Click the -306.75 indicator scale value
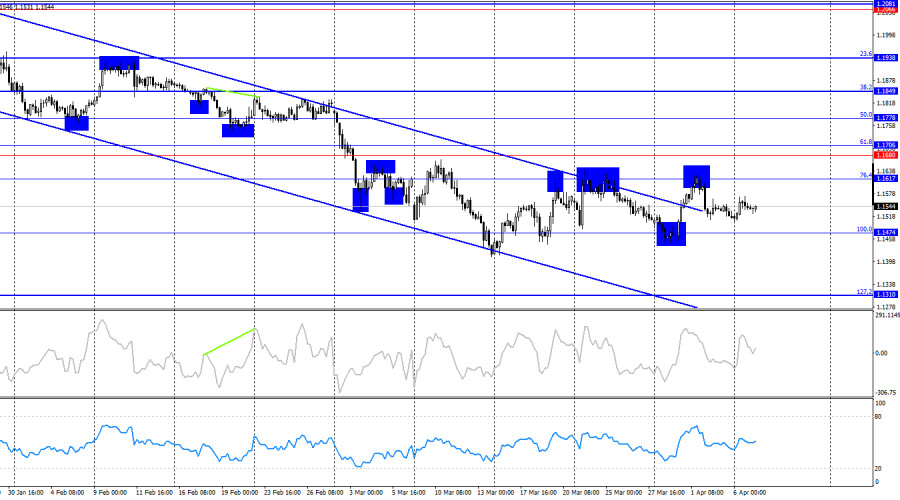The height and width of the screenshot is (500, 900). click(886, 393)
